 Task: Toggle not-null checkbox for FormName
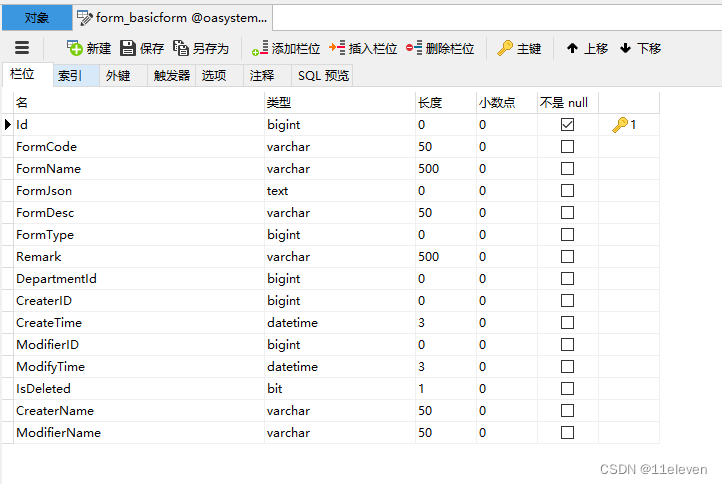(x=567, y=169)
